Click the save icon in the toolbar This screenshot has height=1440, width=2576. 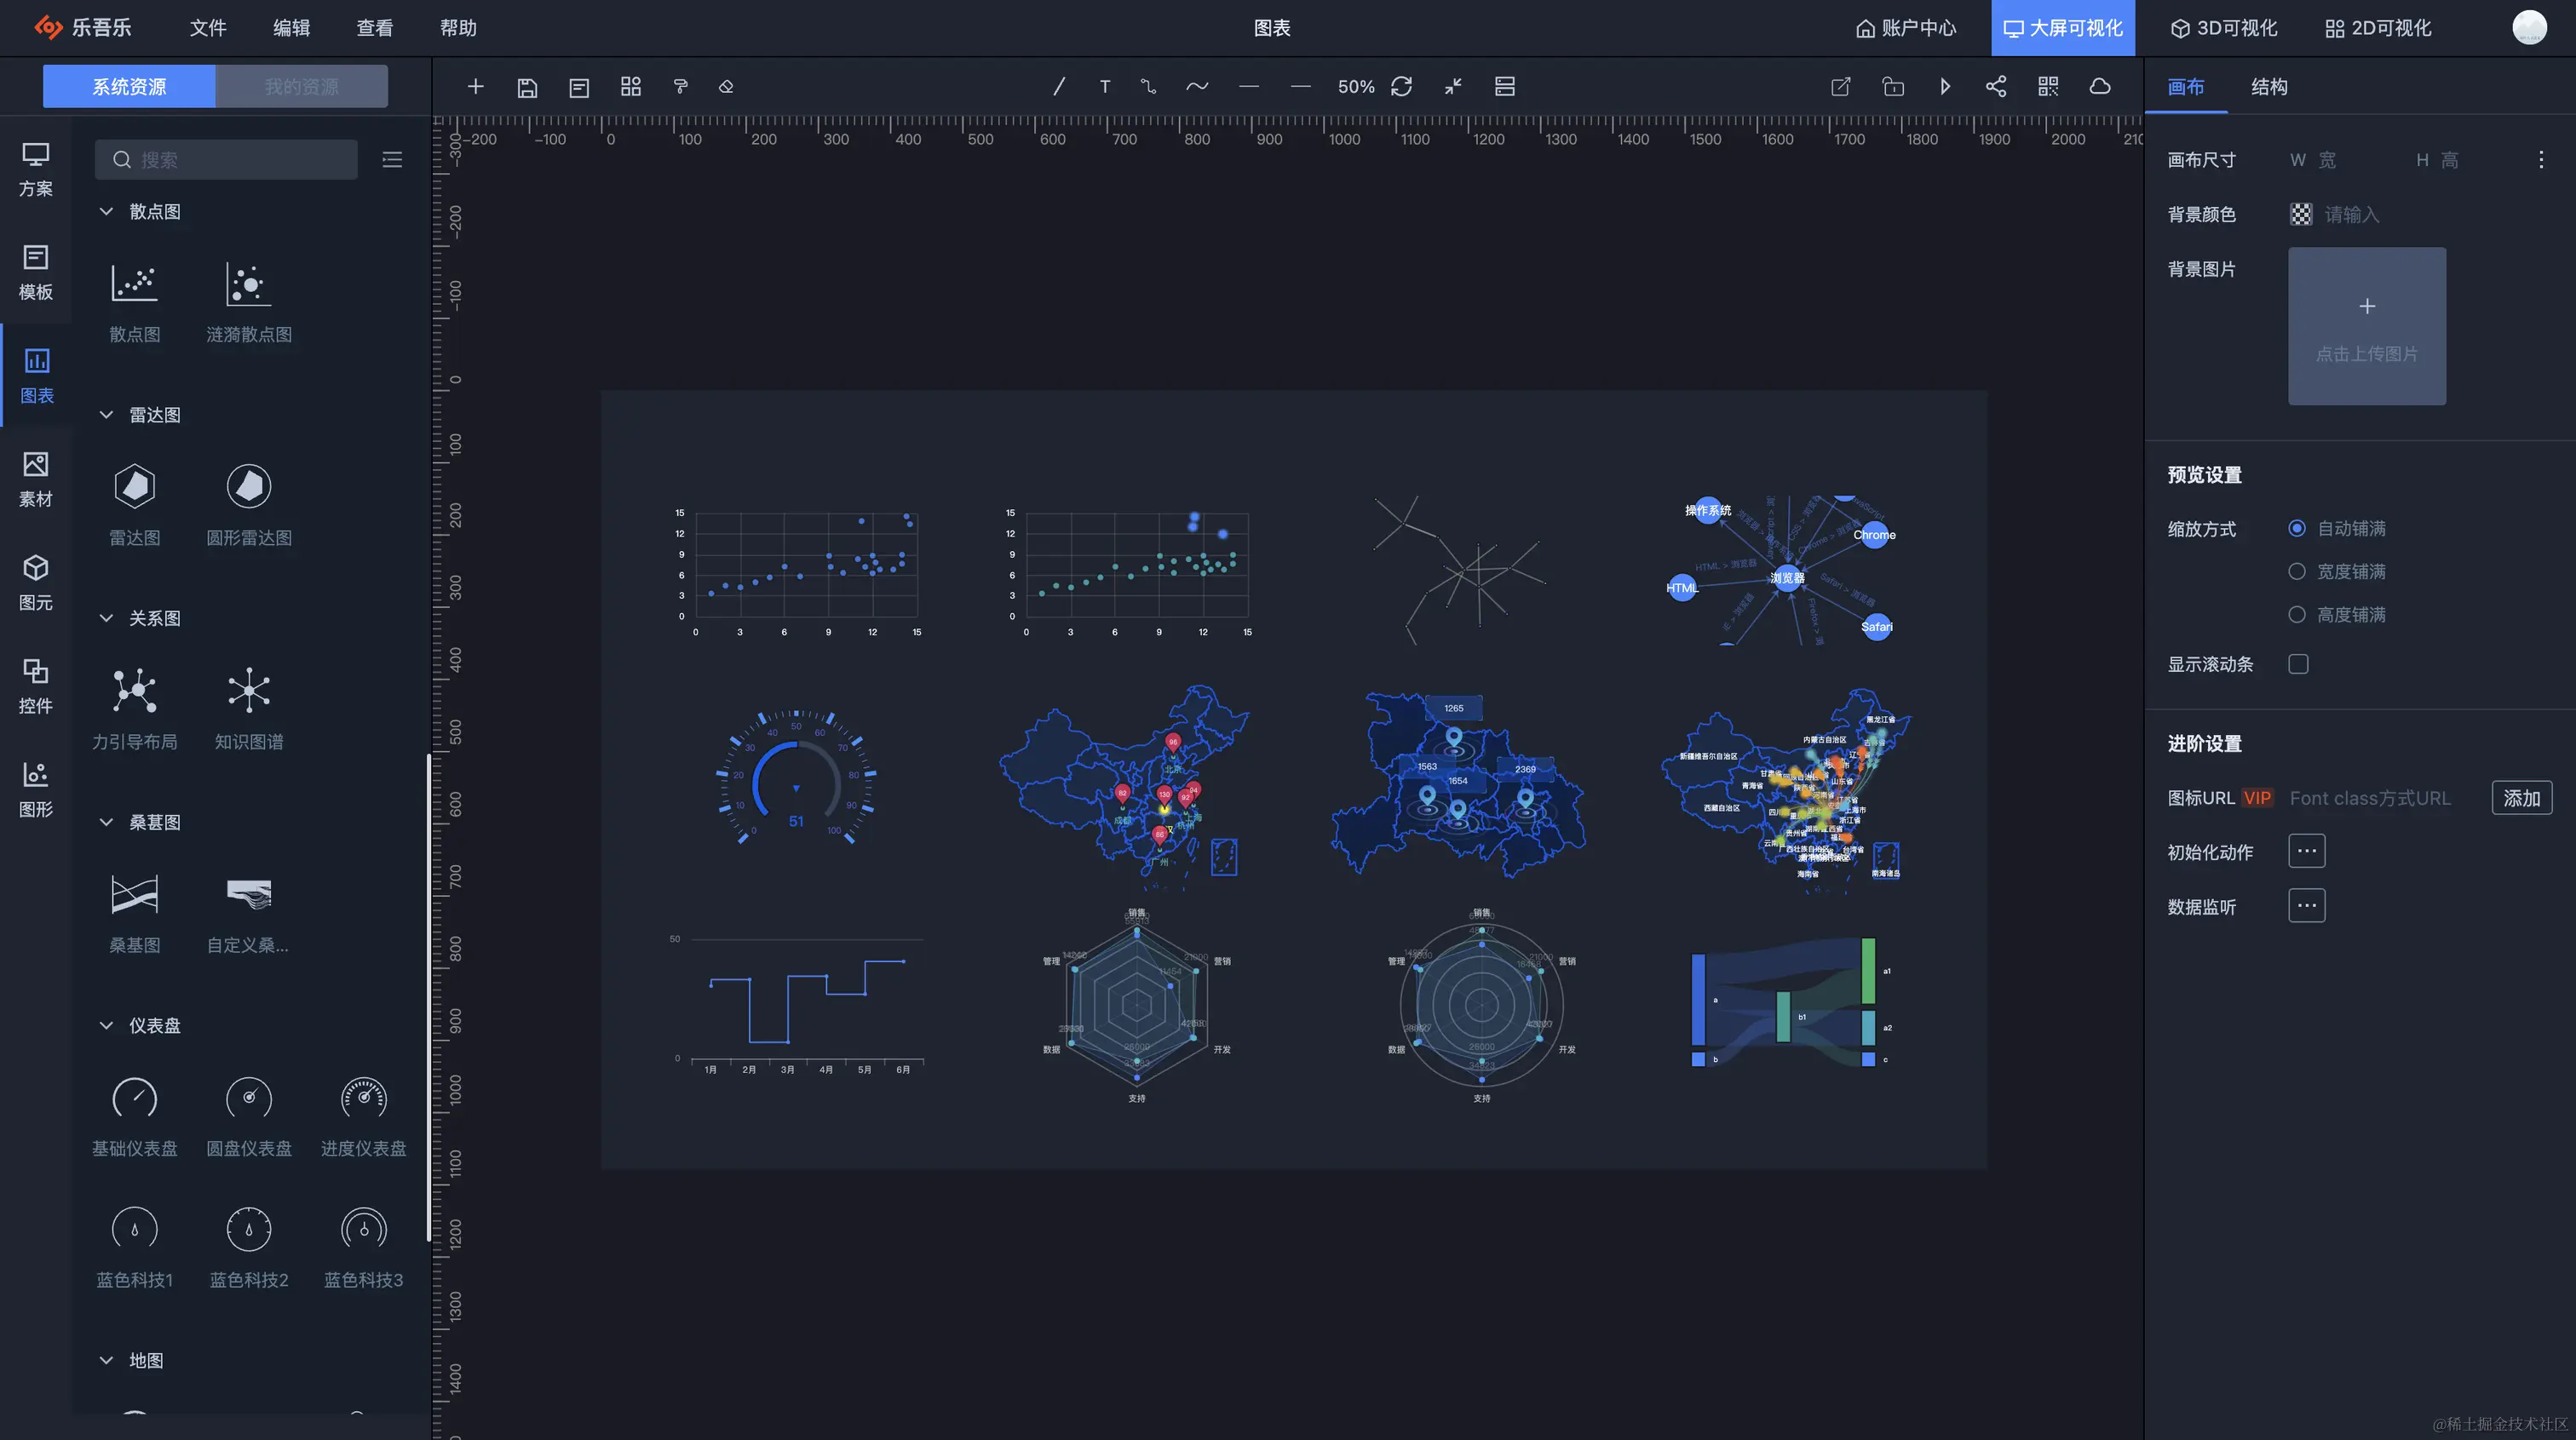527,87
